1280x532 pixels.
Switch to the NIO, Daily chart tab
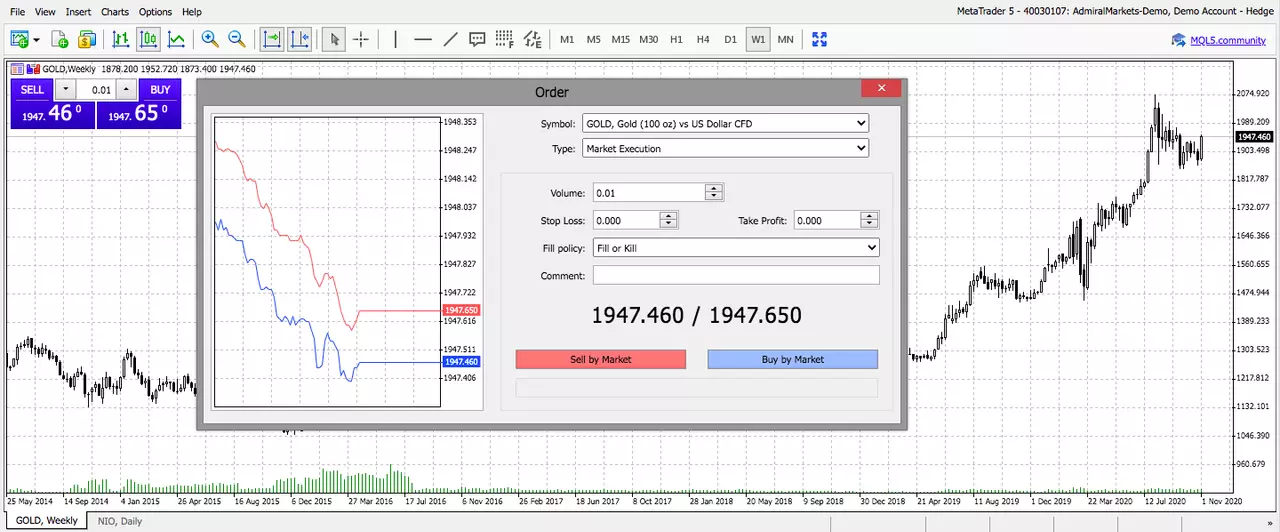(119, 521)
